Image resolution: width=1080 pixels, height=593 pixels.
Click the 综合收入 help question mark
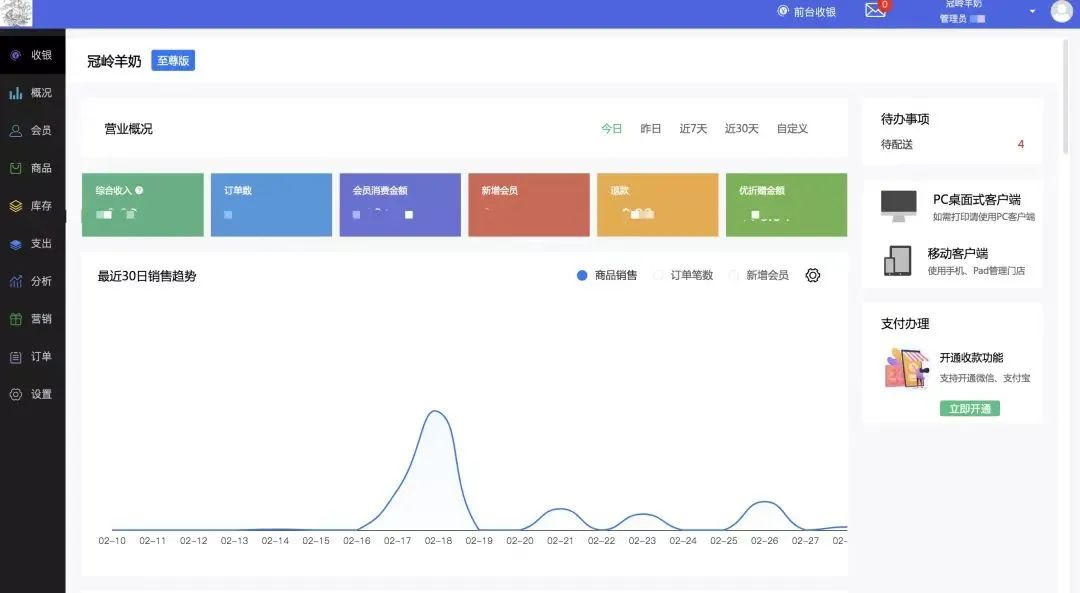(x=139, y=191)
